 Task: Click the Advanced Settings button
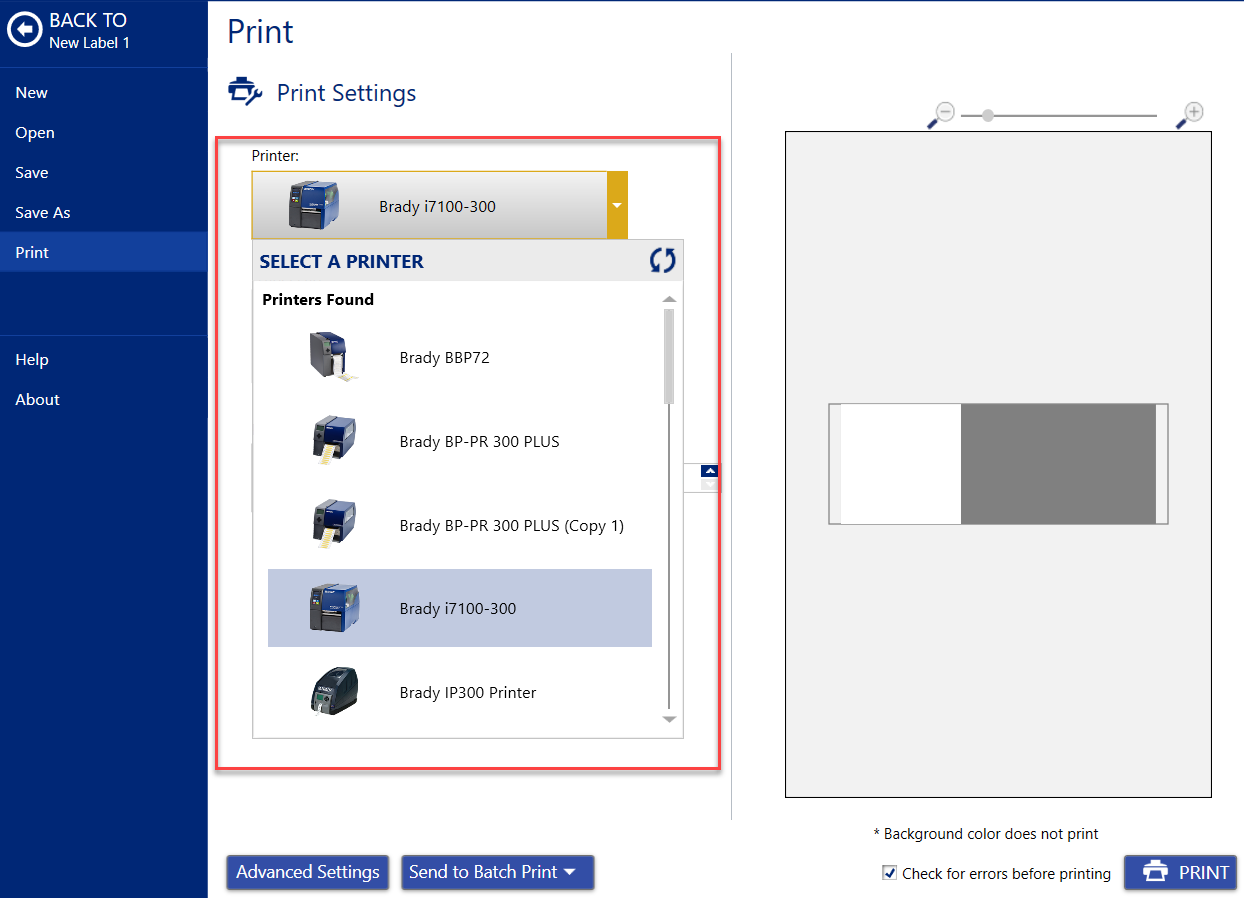point(307,872)
